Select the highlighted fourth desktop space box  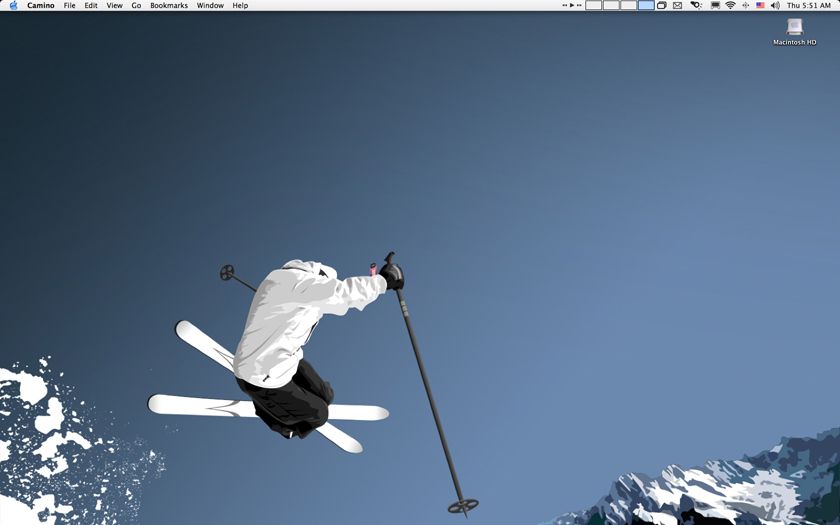coord(646,5)
